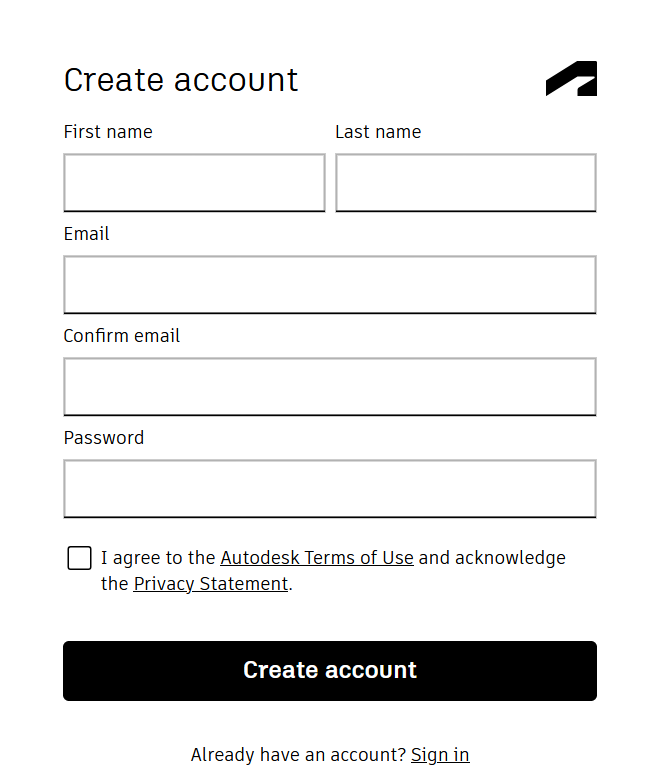
Task: Click the "Already have an account?" text
Action: pos(298,754)
